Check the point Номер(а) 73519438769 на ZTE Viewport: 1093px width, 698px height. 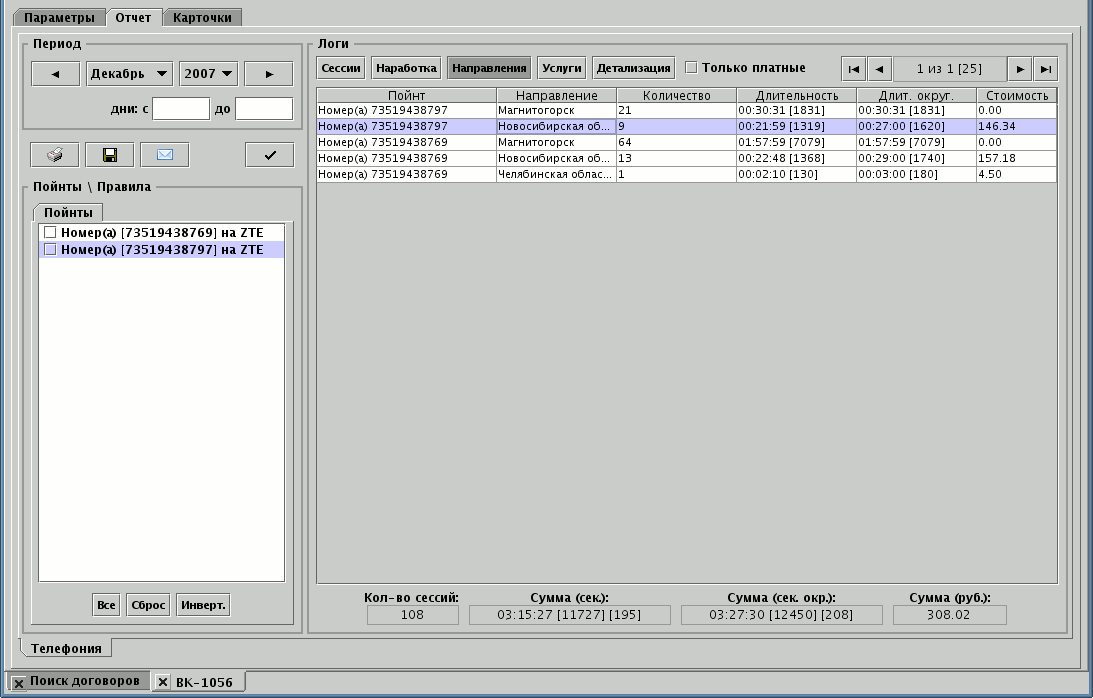[x=50, y=233]
